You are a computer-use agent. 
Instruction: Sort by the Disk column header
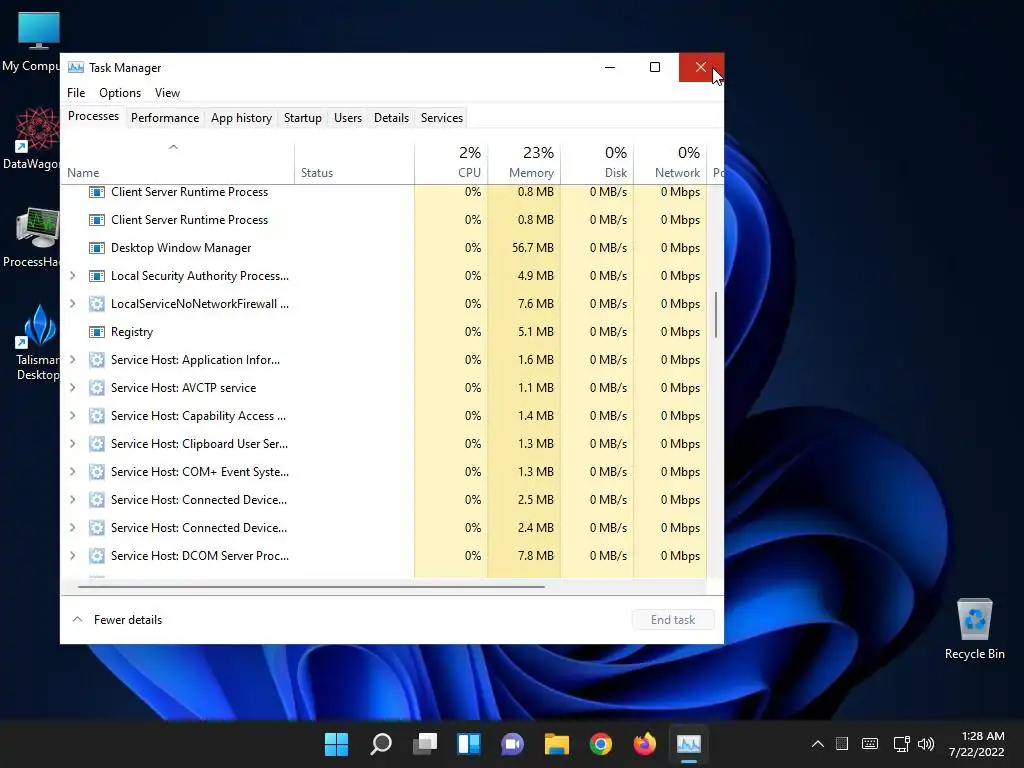point(598,163)
